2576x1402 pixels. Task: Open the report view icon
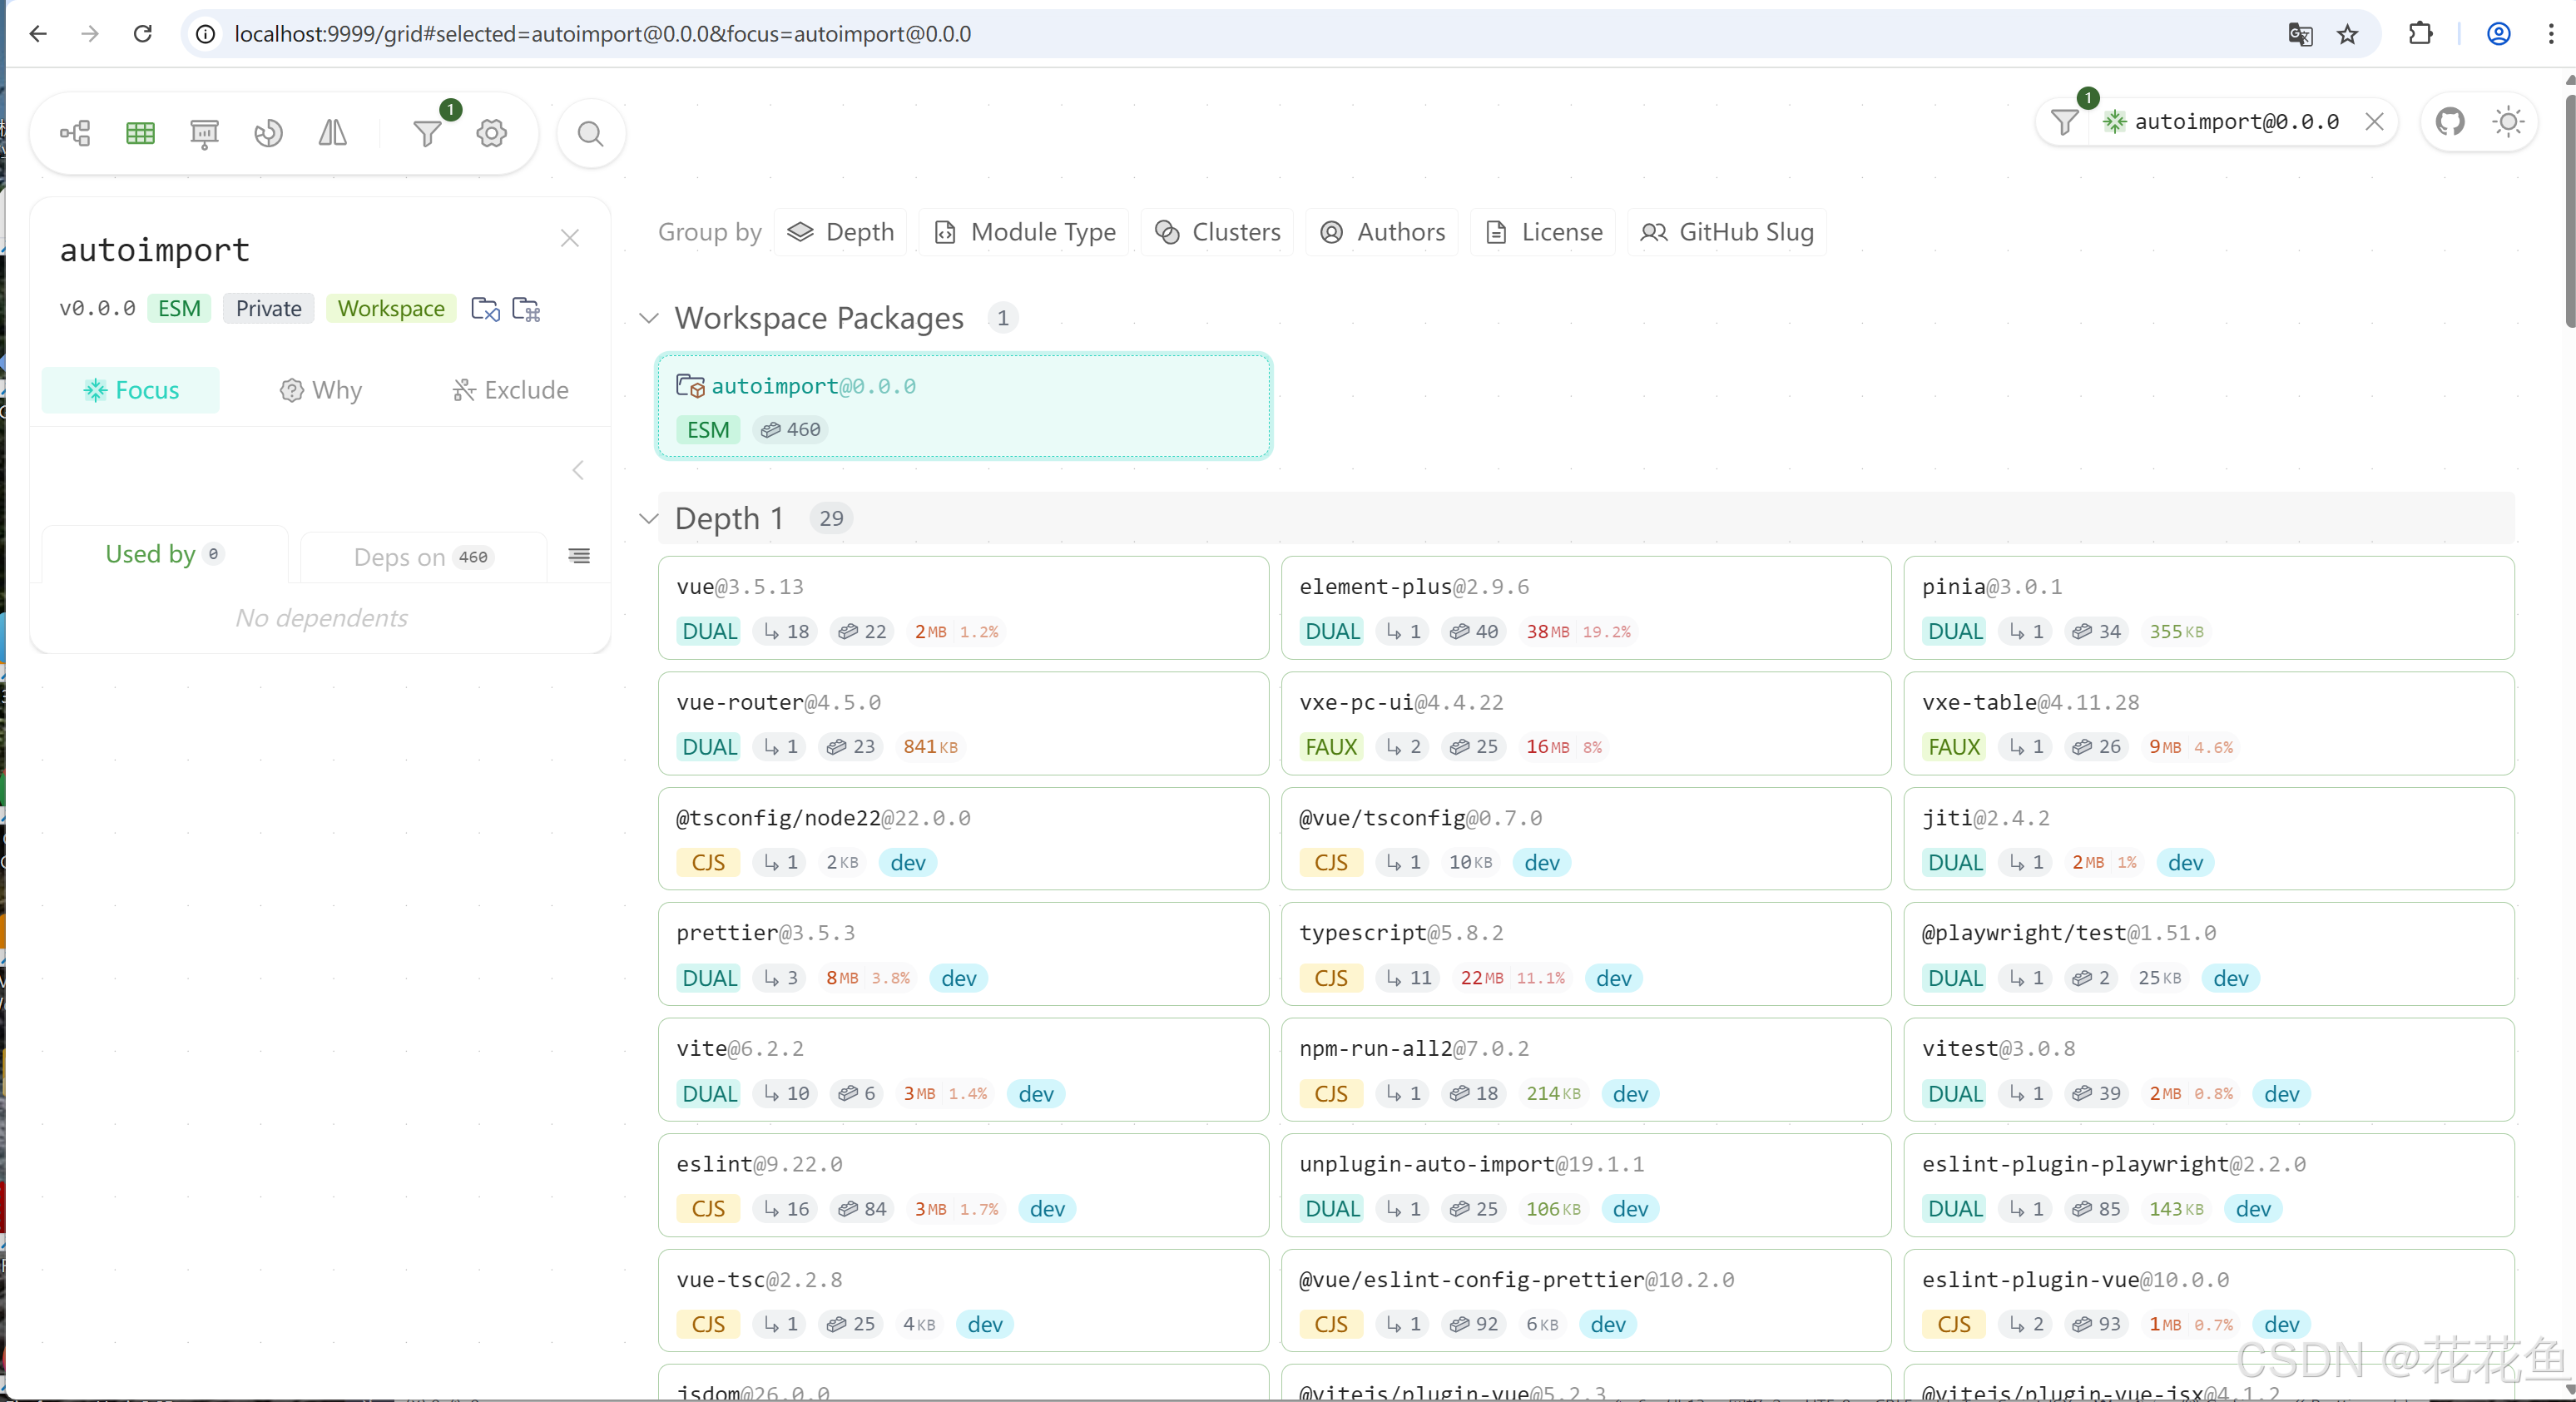[x=204, y=133]
